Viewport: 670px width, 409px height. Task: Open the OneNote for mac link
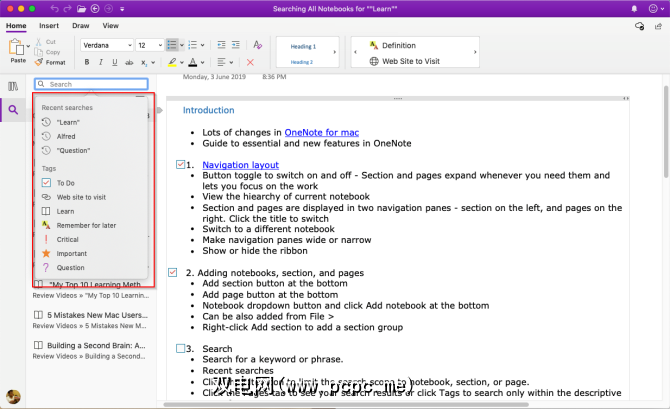(322, 131)
